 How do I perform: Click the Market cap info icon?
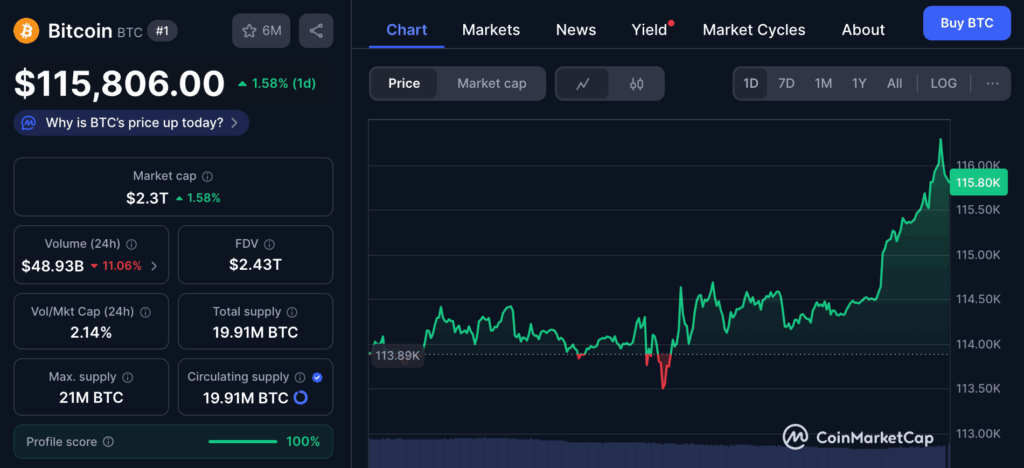[x=207, y=176]
